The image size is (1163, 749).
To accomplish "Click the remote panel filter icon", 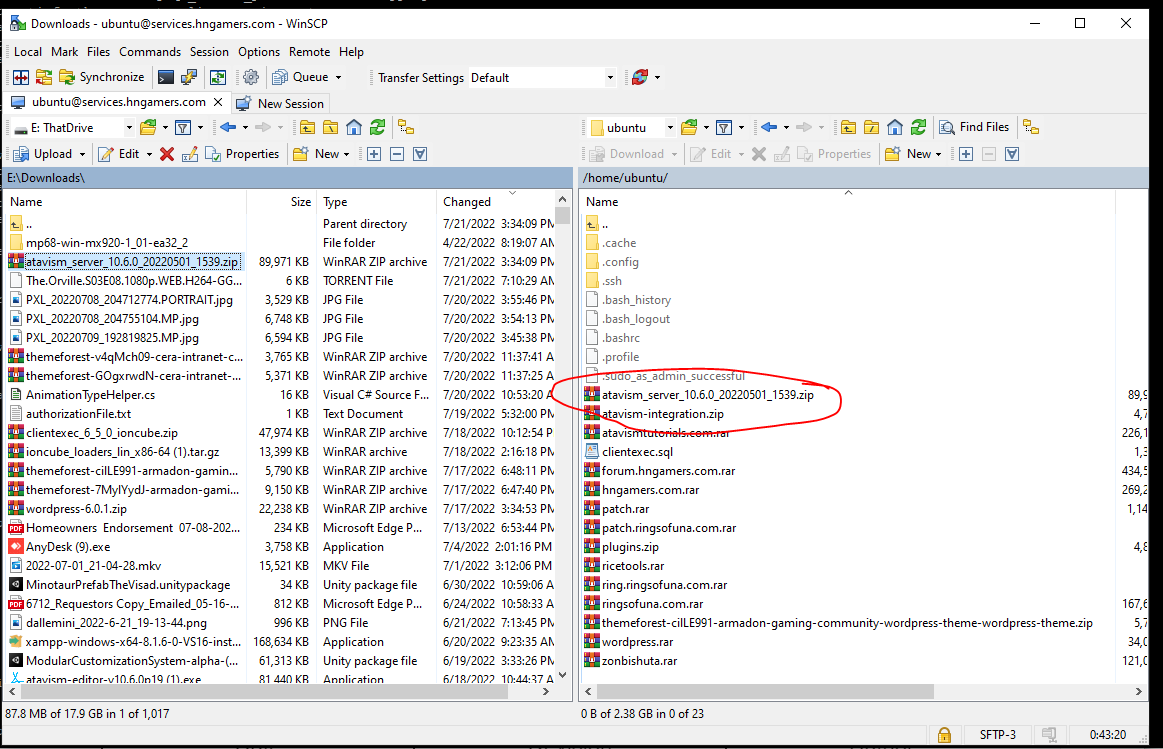I will (x=724, y=128).
